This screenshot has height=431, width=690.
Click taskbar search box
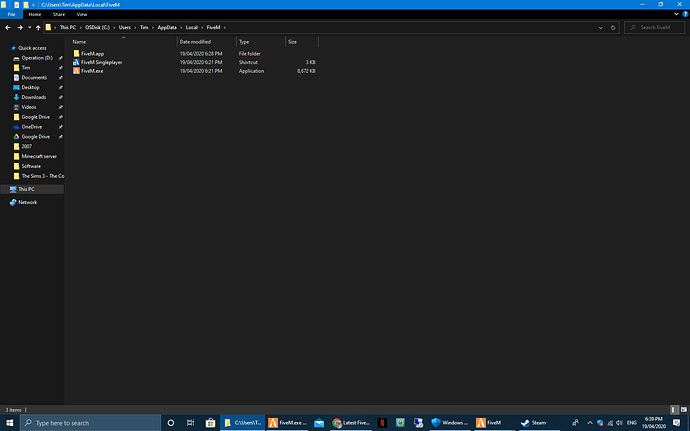coord(91,423)
